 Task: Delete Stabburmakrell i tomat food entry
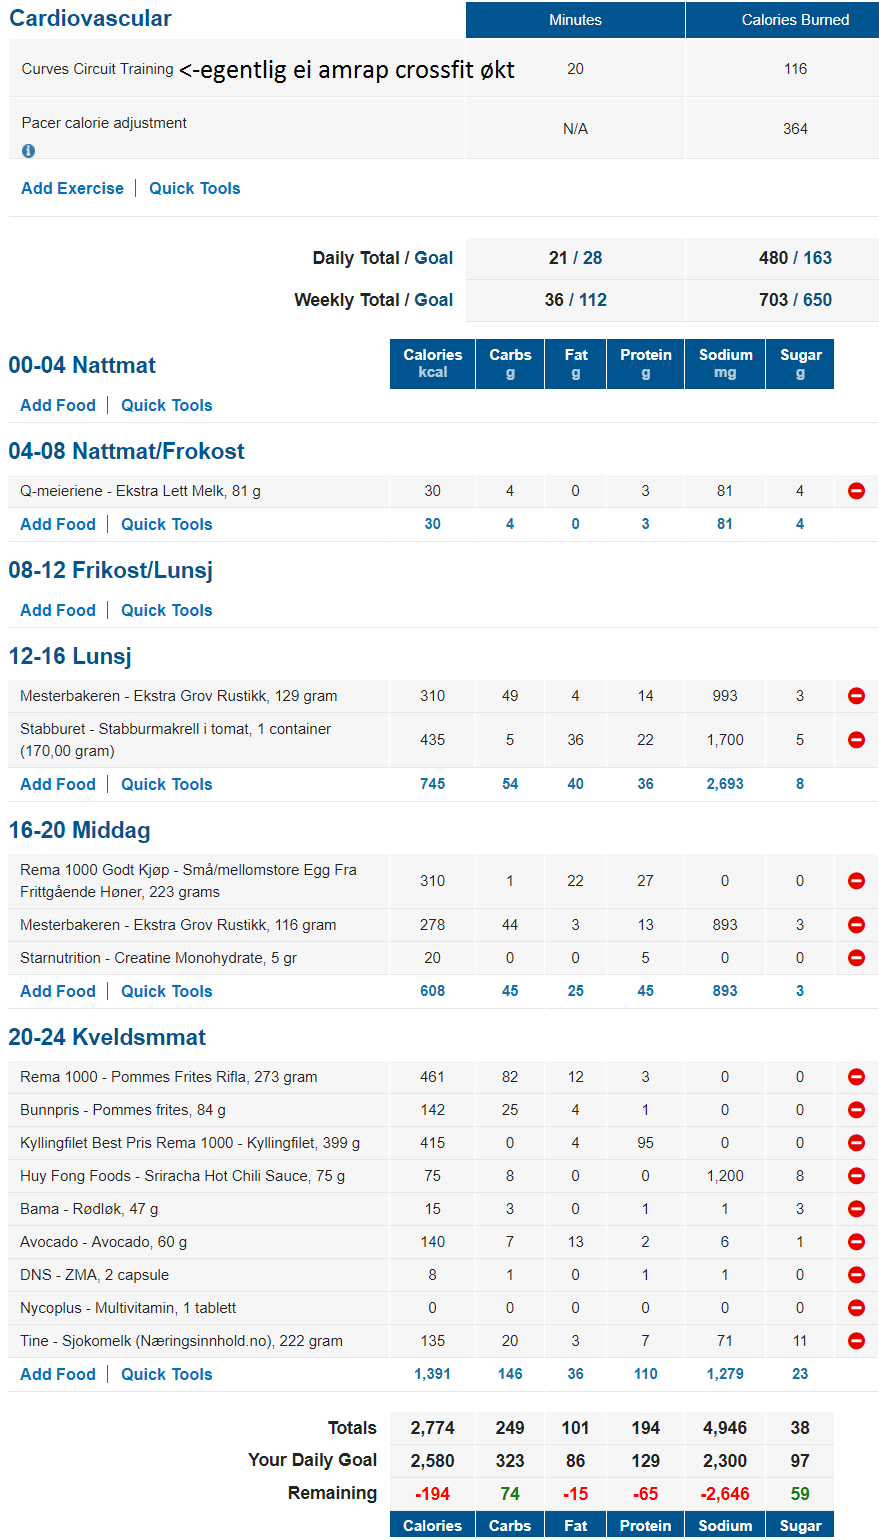point(856,740)
